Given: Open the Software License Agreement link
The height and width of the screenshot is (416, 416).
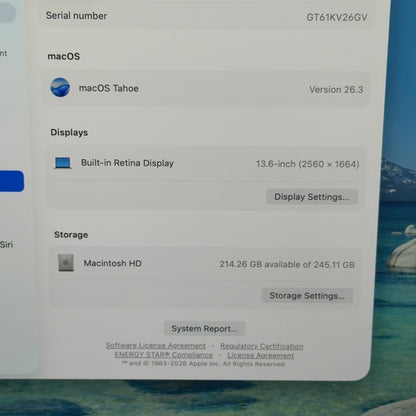Looking at the screenshot, I should point(156,345).
